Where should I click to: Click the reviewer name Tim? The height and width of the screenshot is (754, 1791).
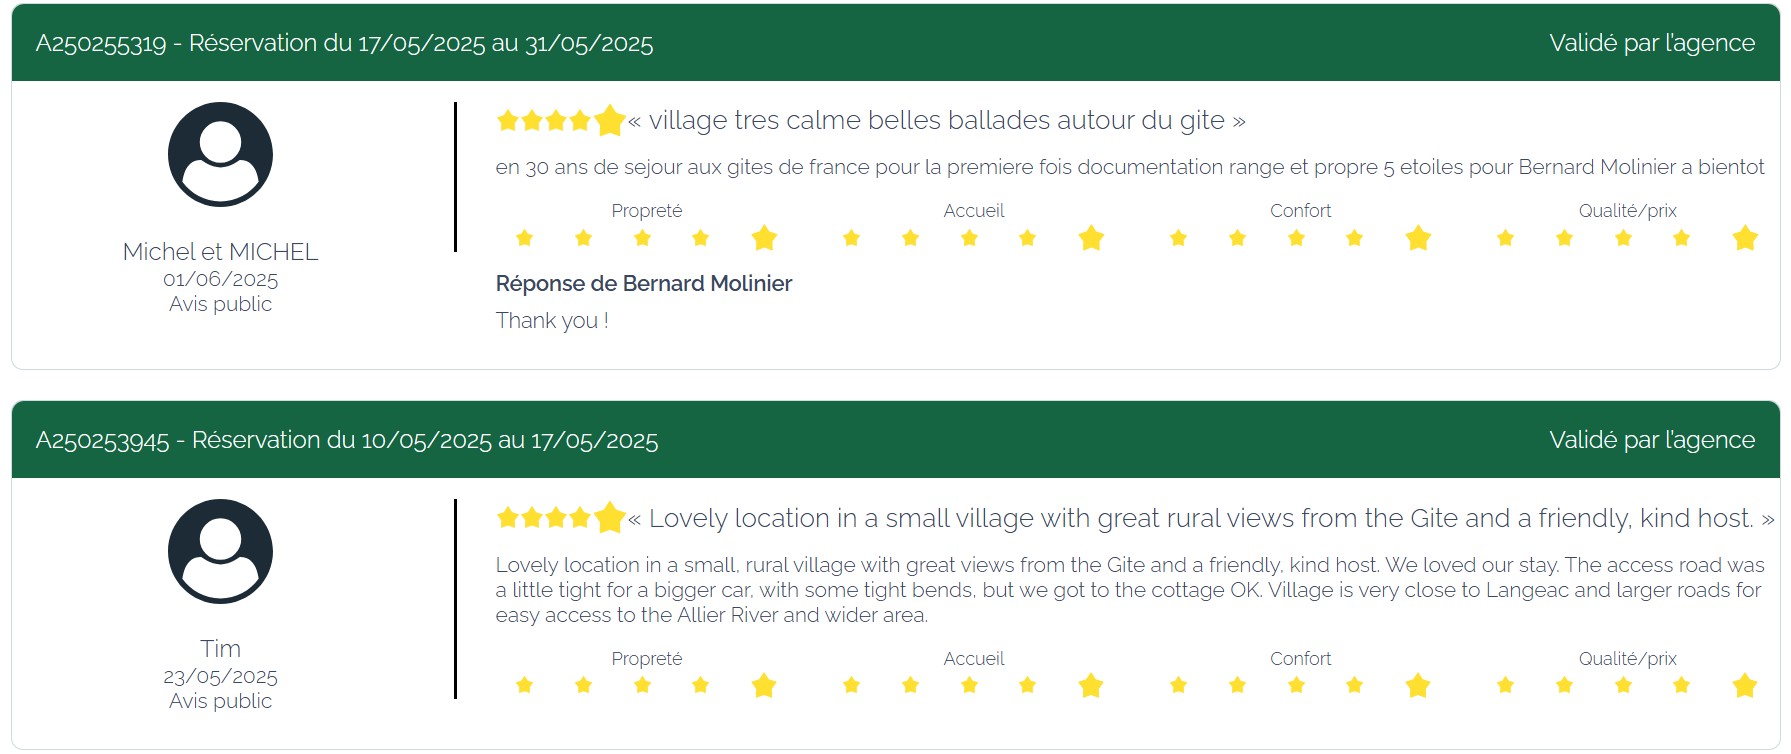coord(220,649)
